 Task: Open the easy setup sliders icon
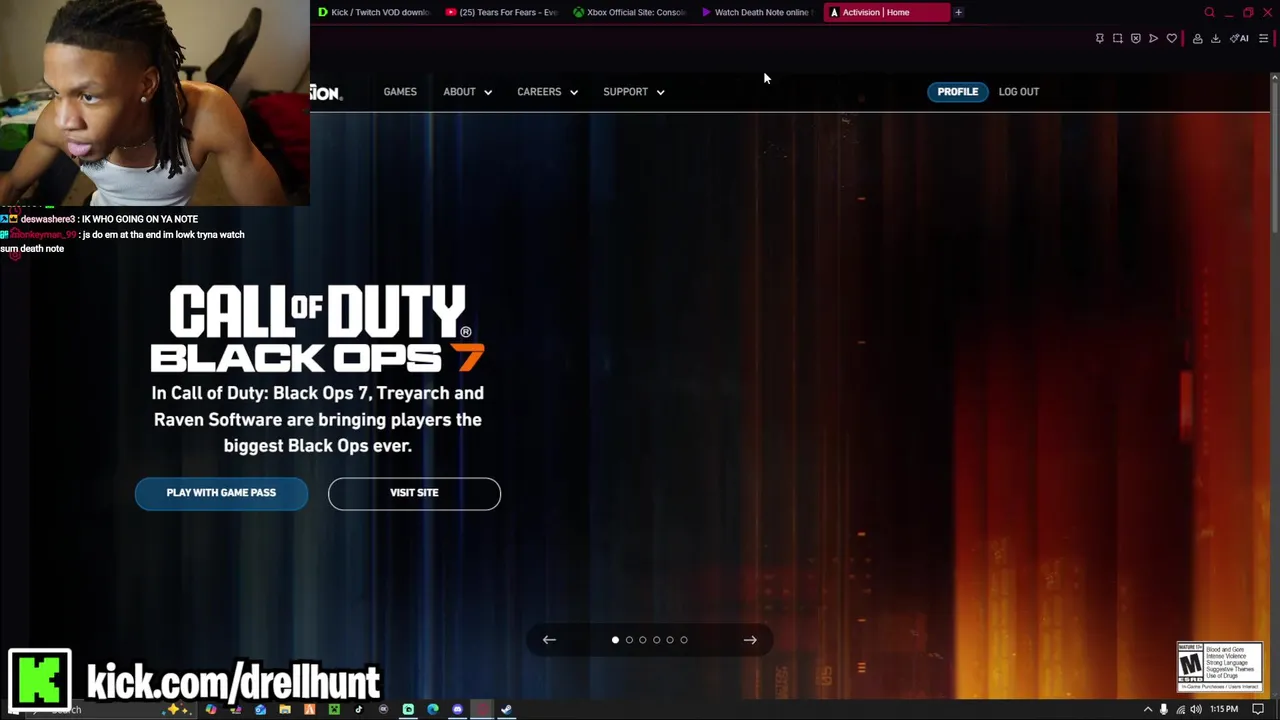1264,38
